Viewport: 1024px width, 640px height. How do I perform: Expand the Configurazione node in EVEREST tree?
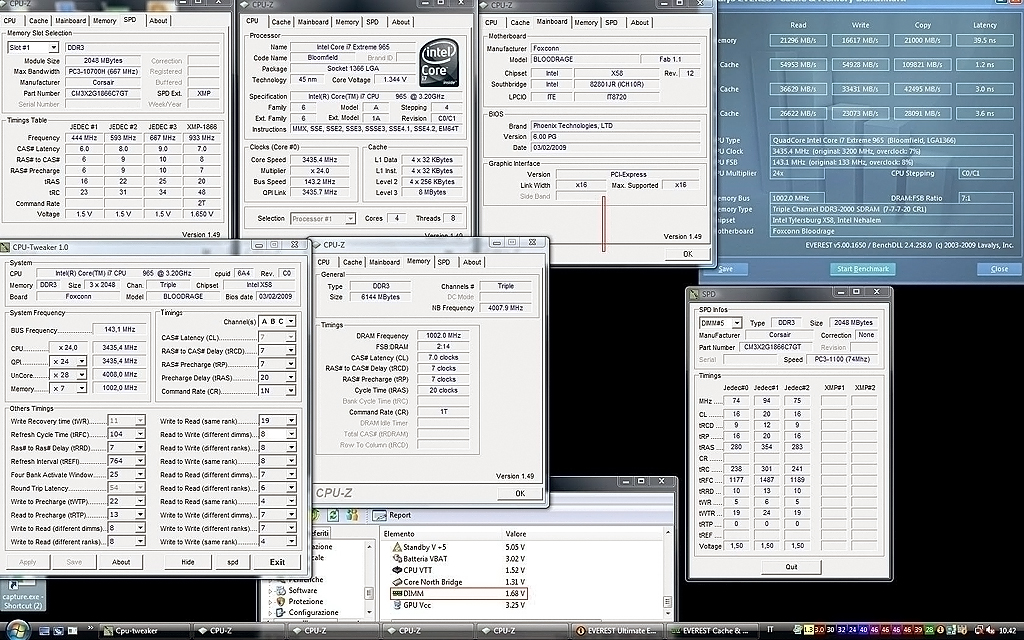(271, 613)
